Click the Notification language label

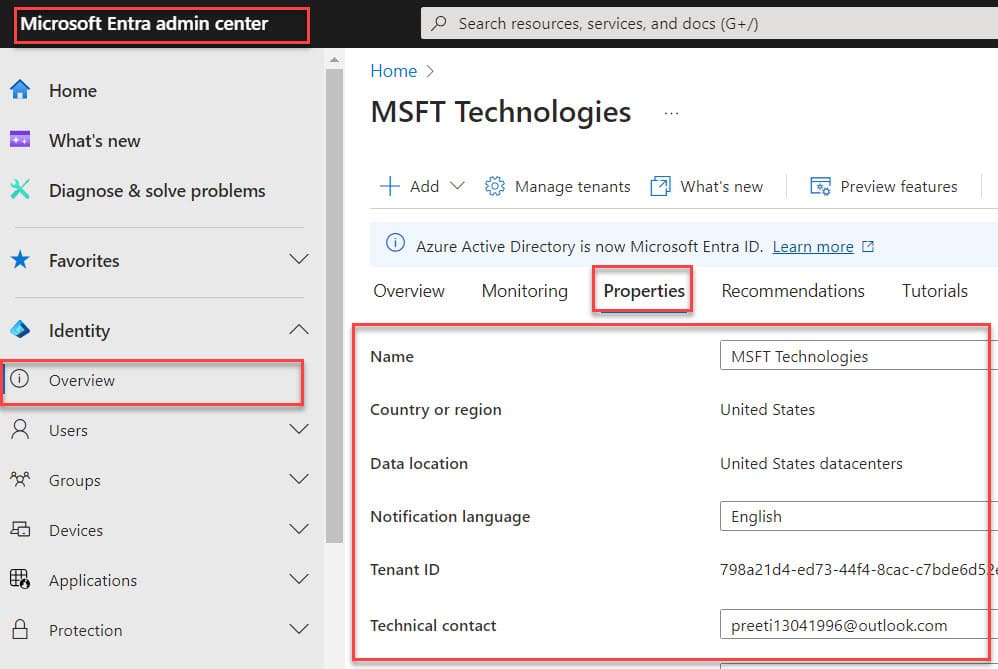click(450, 516)
